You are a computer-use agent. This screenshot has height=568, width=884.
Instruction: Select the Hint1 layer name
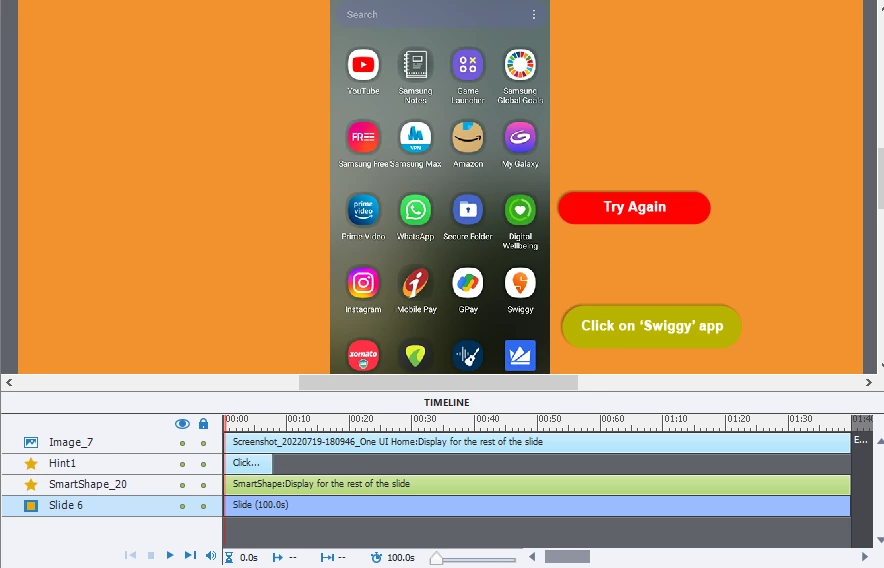[x=62, y=463]
